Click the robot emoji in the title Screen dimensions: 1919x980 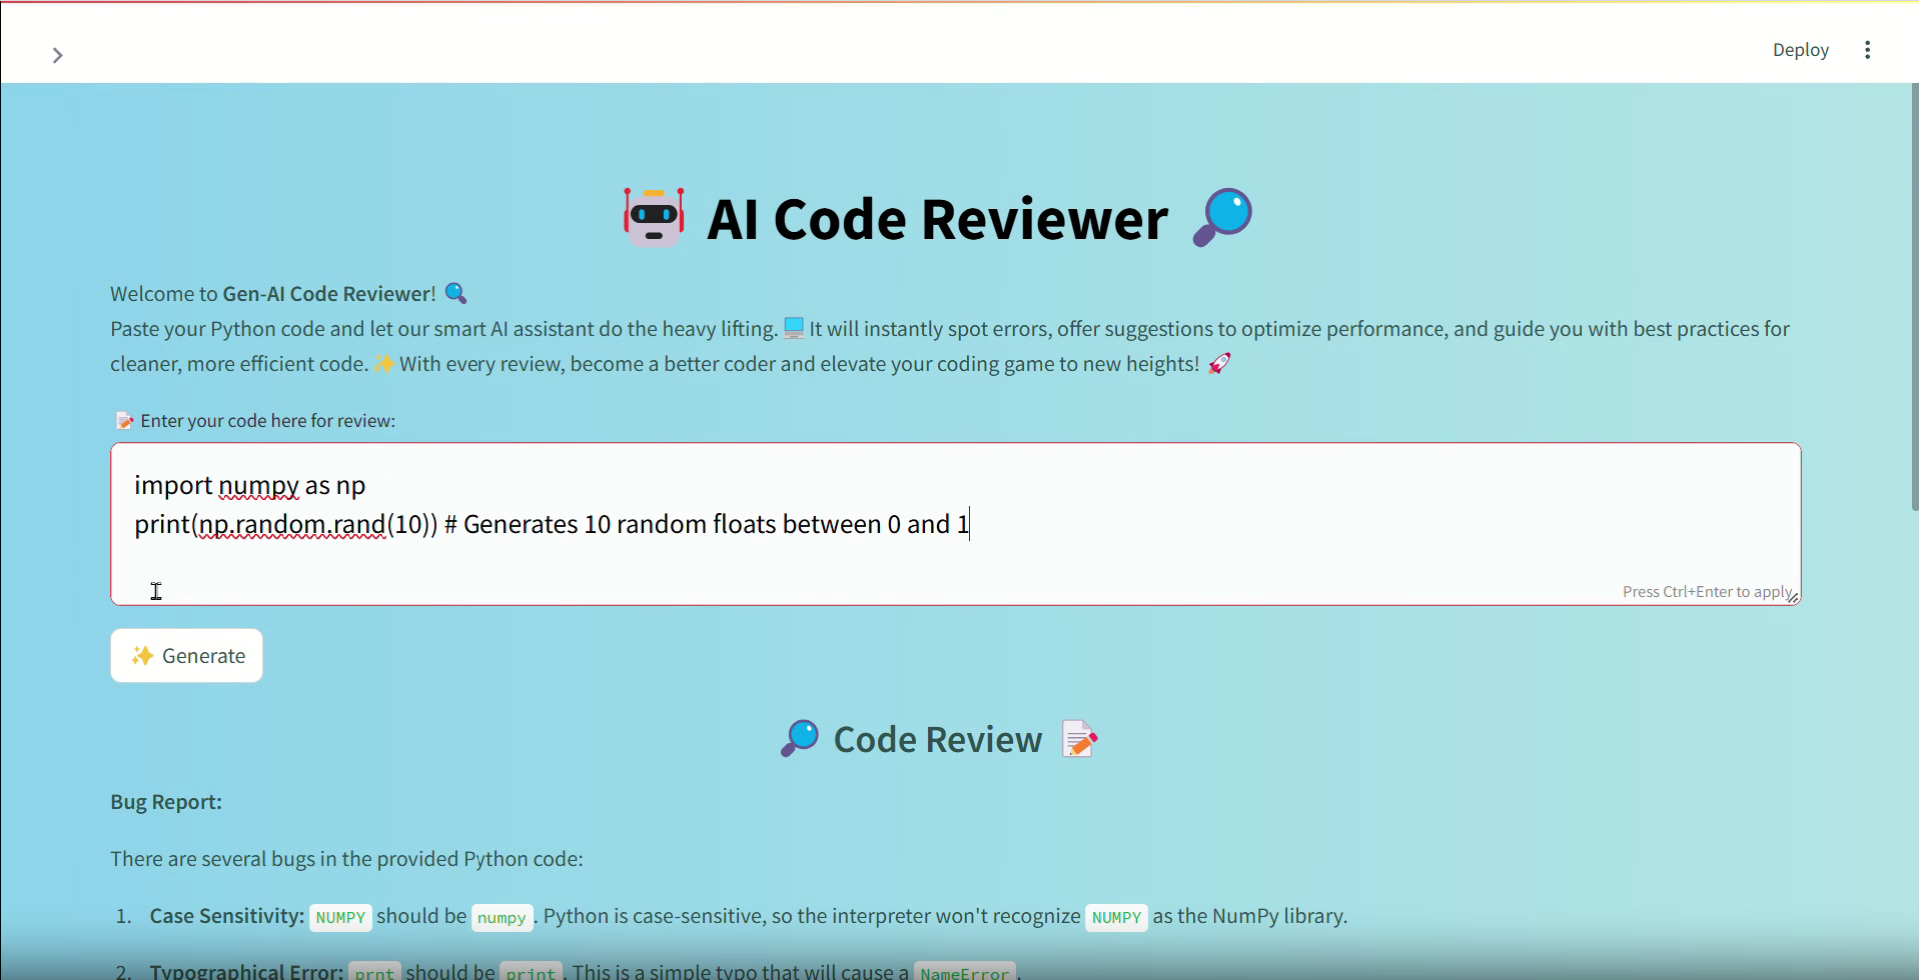(654, 217)
